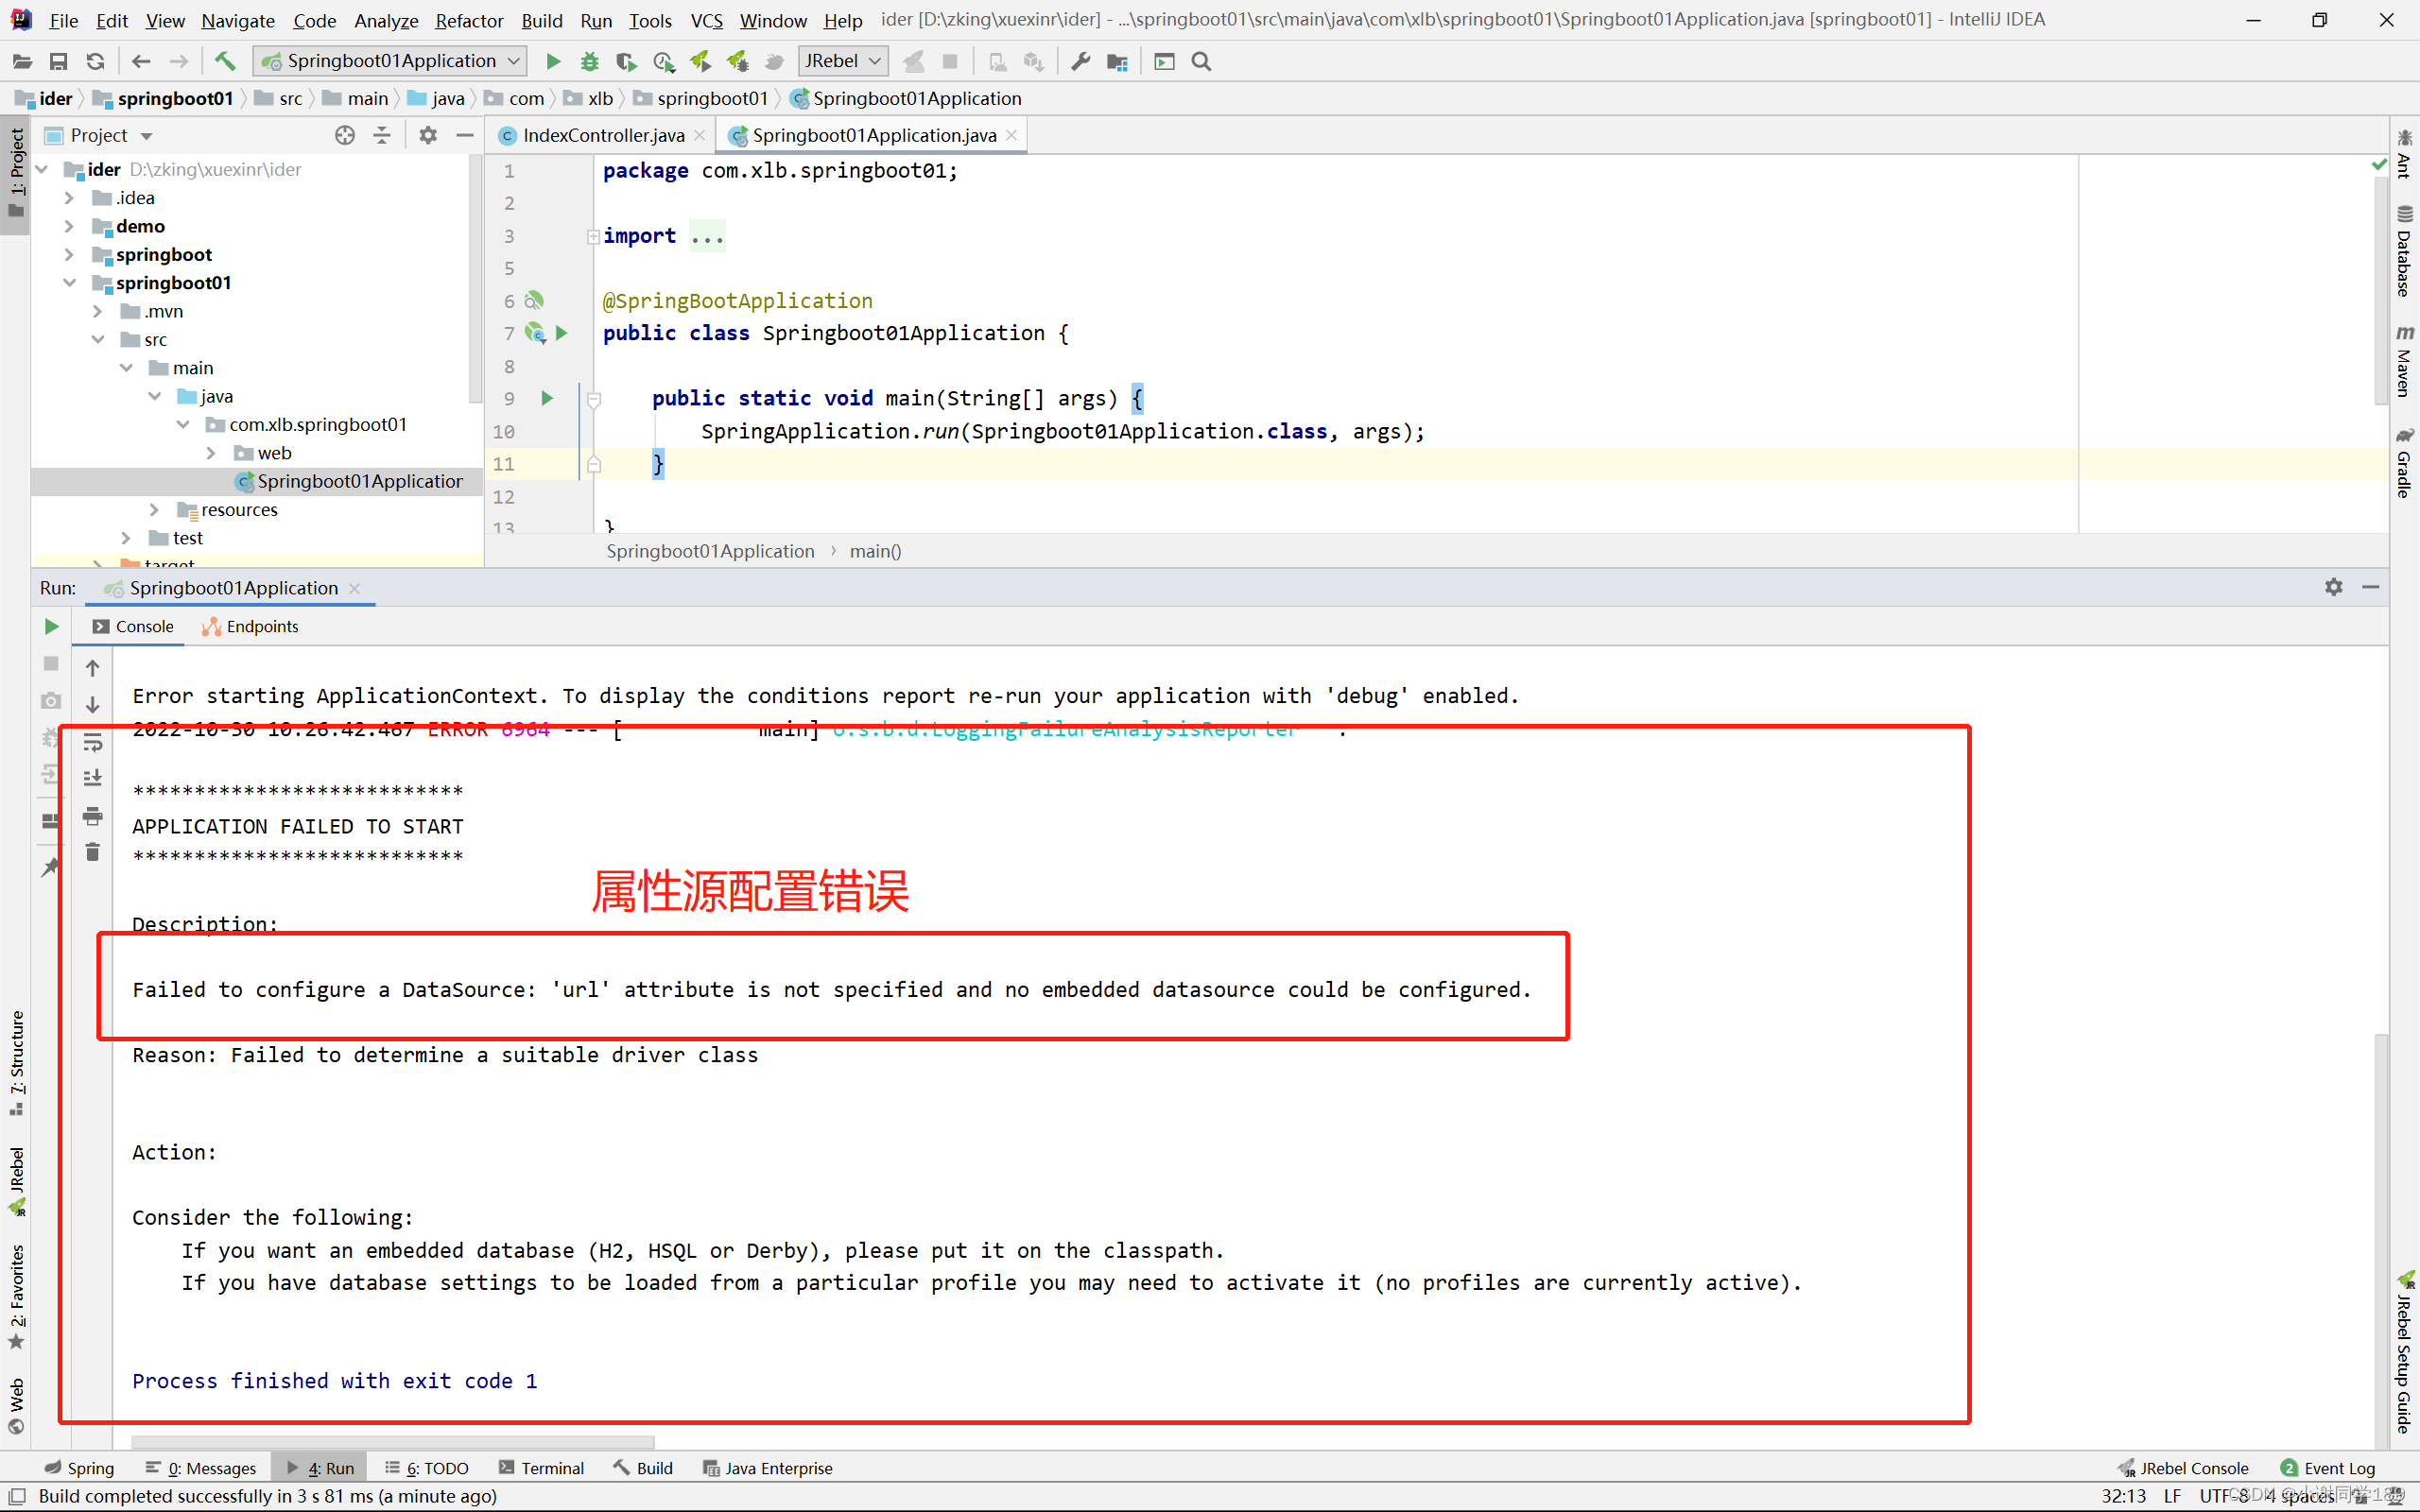Select Springboot01Application in project tree
The width and height of the screenshot is (2420, 1512).
point(349,481)
